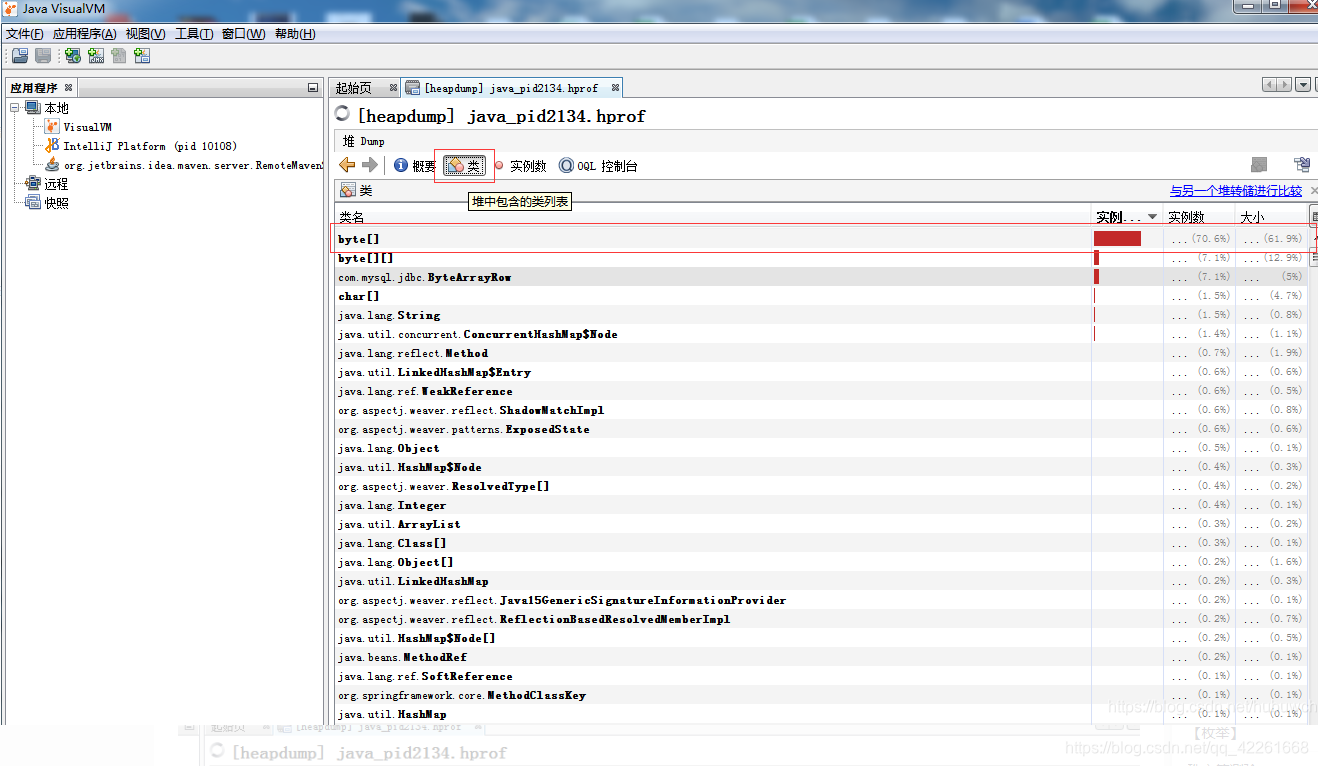Open the OQL 控制台 console
The width and height of the screenshot is (1318, 766).
coord(598,166)
